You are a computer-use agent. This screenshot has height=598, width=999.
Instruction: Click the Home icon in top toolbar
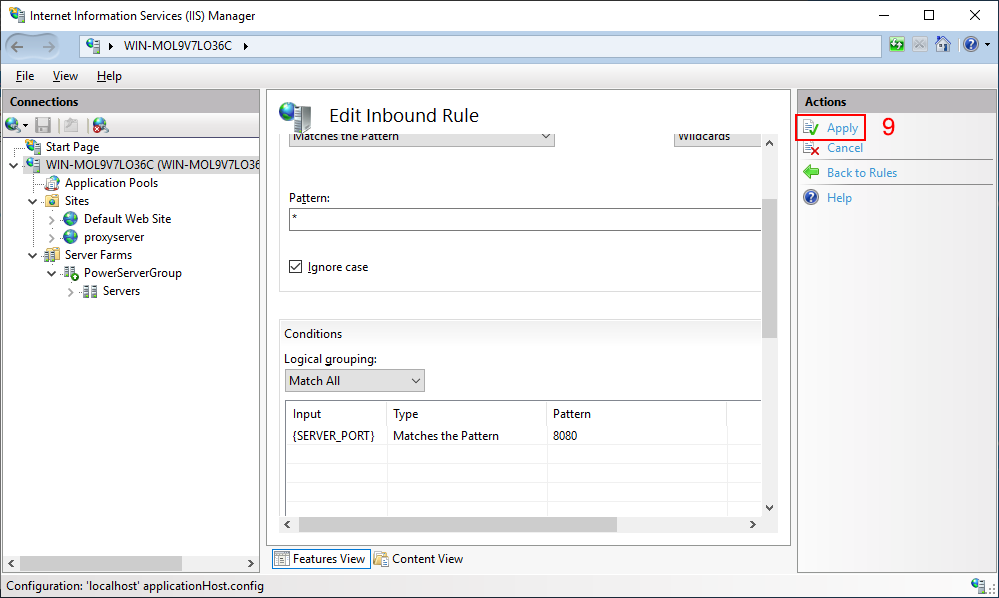click(x=942, y=45)
